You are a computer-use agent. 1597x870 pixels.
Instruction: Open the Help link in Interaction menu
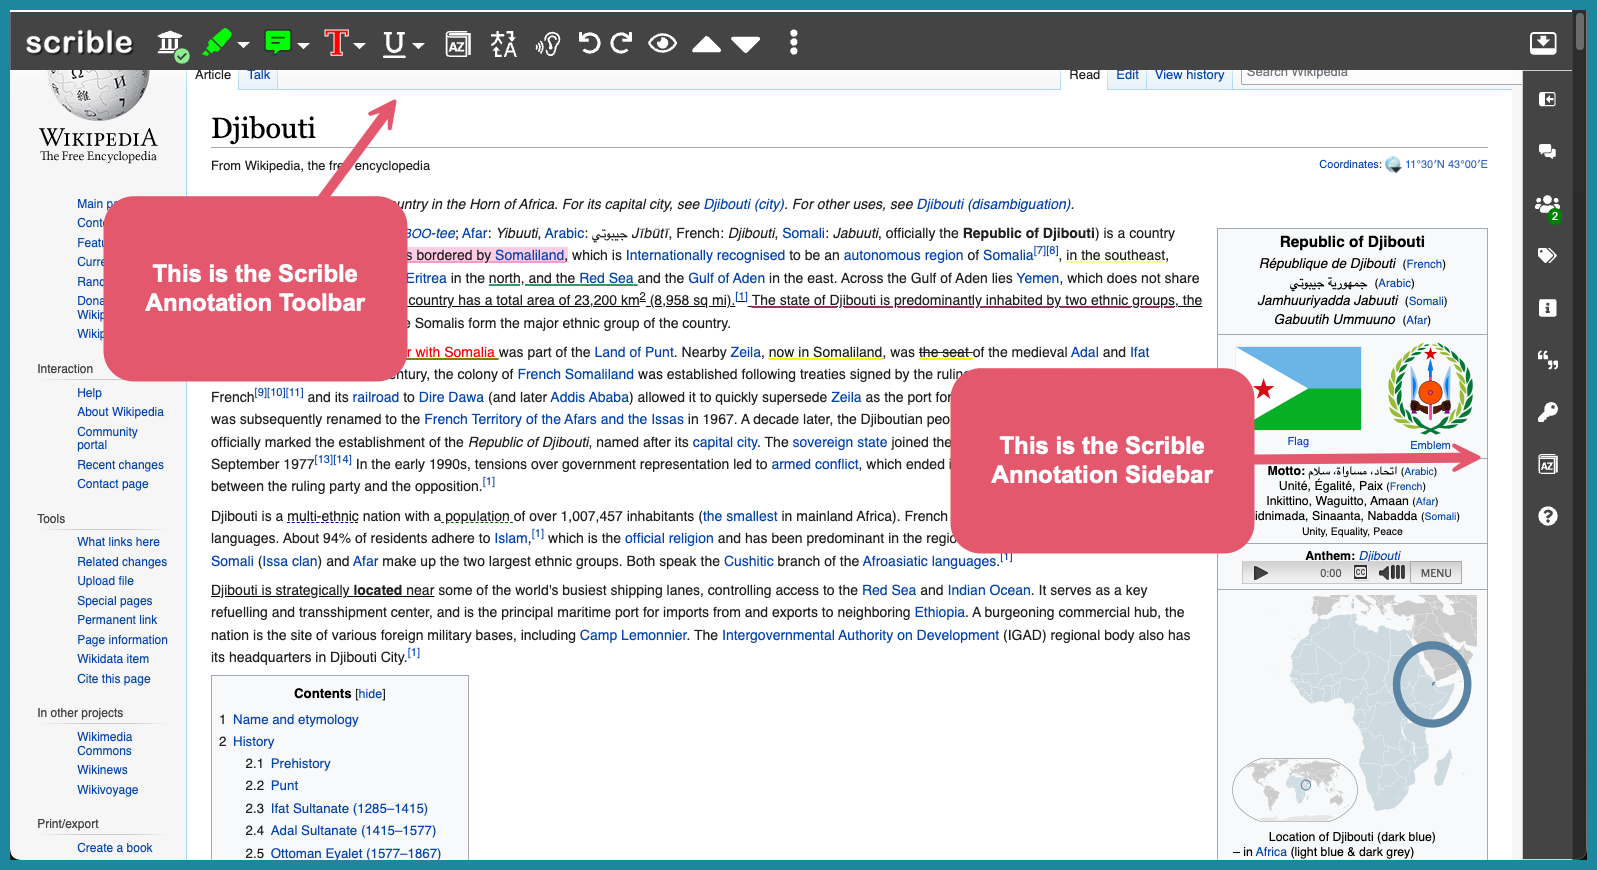coord(89,393)
